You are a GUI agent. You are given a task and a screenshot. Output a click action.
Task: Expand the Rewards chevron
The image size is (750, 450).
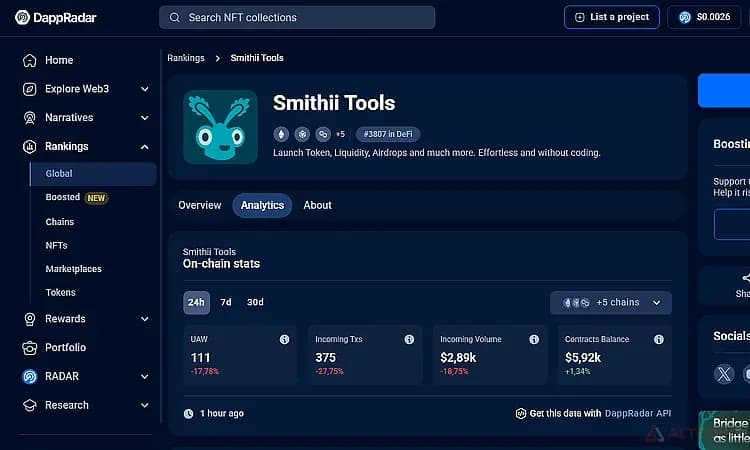click(144, 319)
